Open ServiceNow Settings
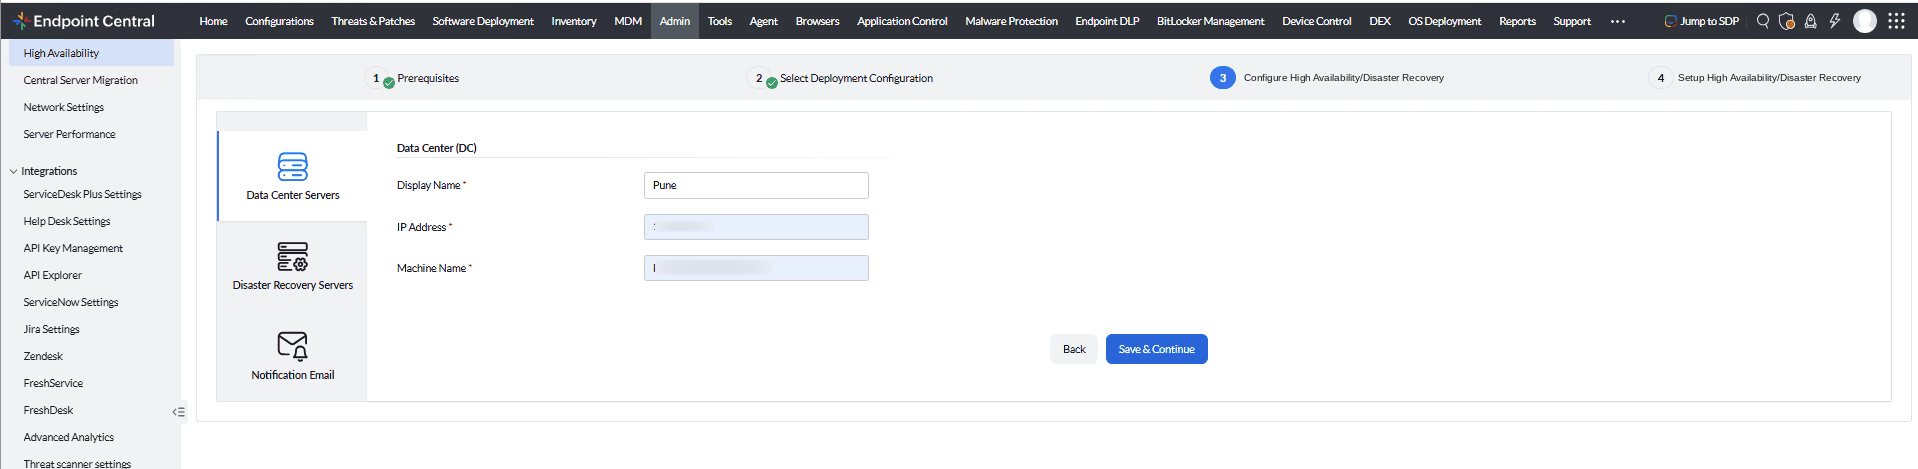1918x469 pixels. 71,302
